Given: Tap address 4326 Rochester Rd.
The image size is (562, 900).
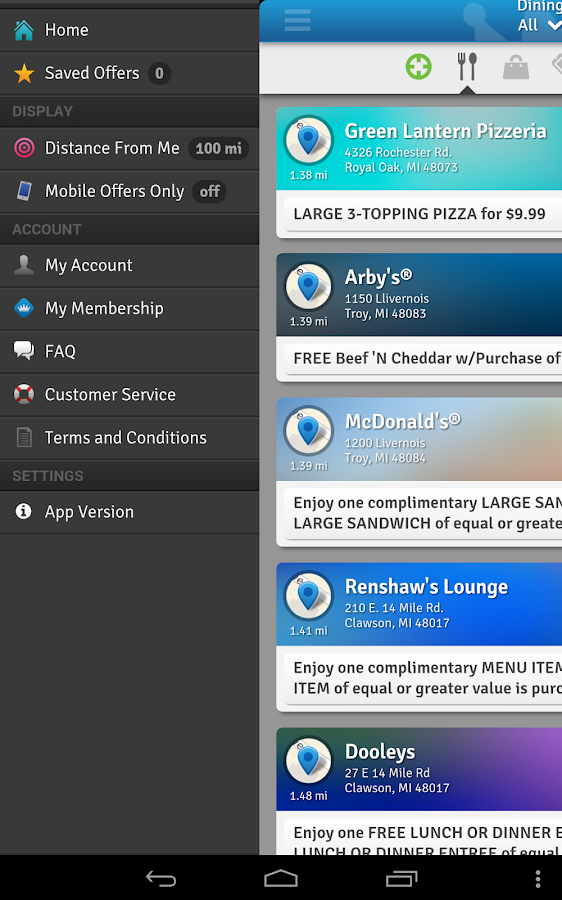Looking at the screenshot, I should pos(398,153).
